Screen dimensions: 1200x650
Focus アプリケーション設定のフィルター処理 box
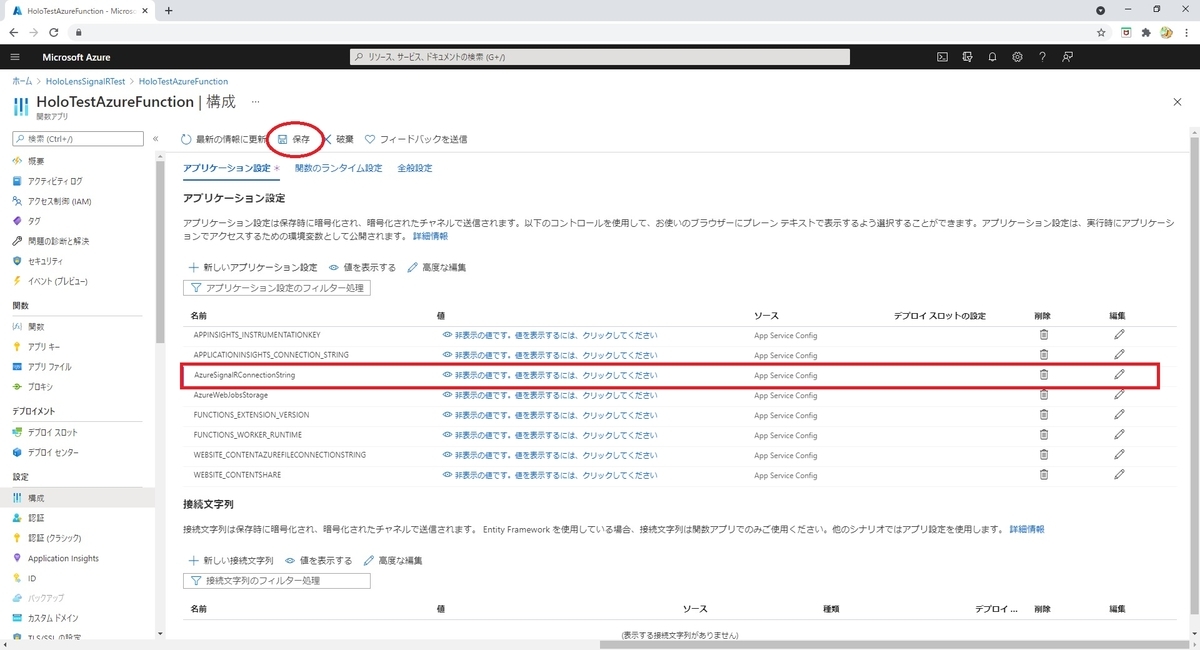pos(277,288)
